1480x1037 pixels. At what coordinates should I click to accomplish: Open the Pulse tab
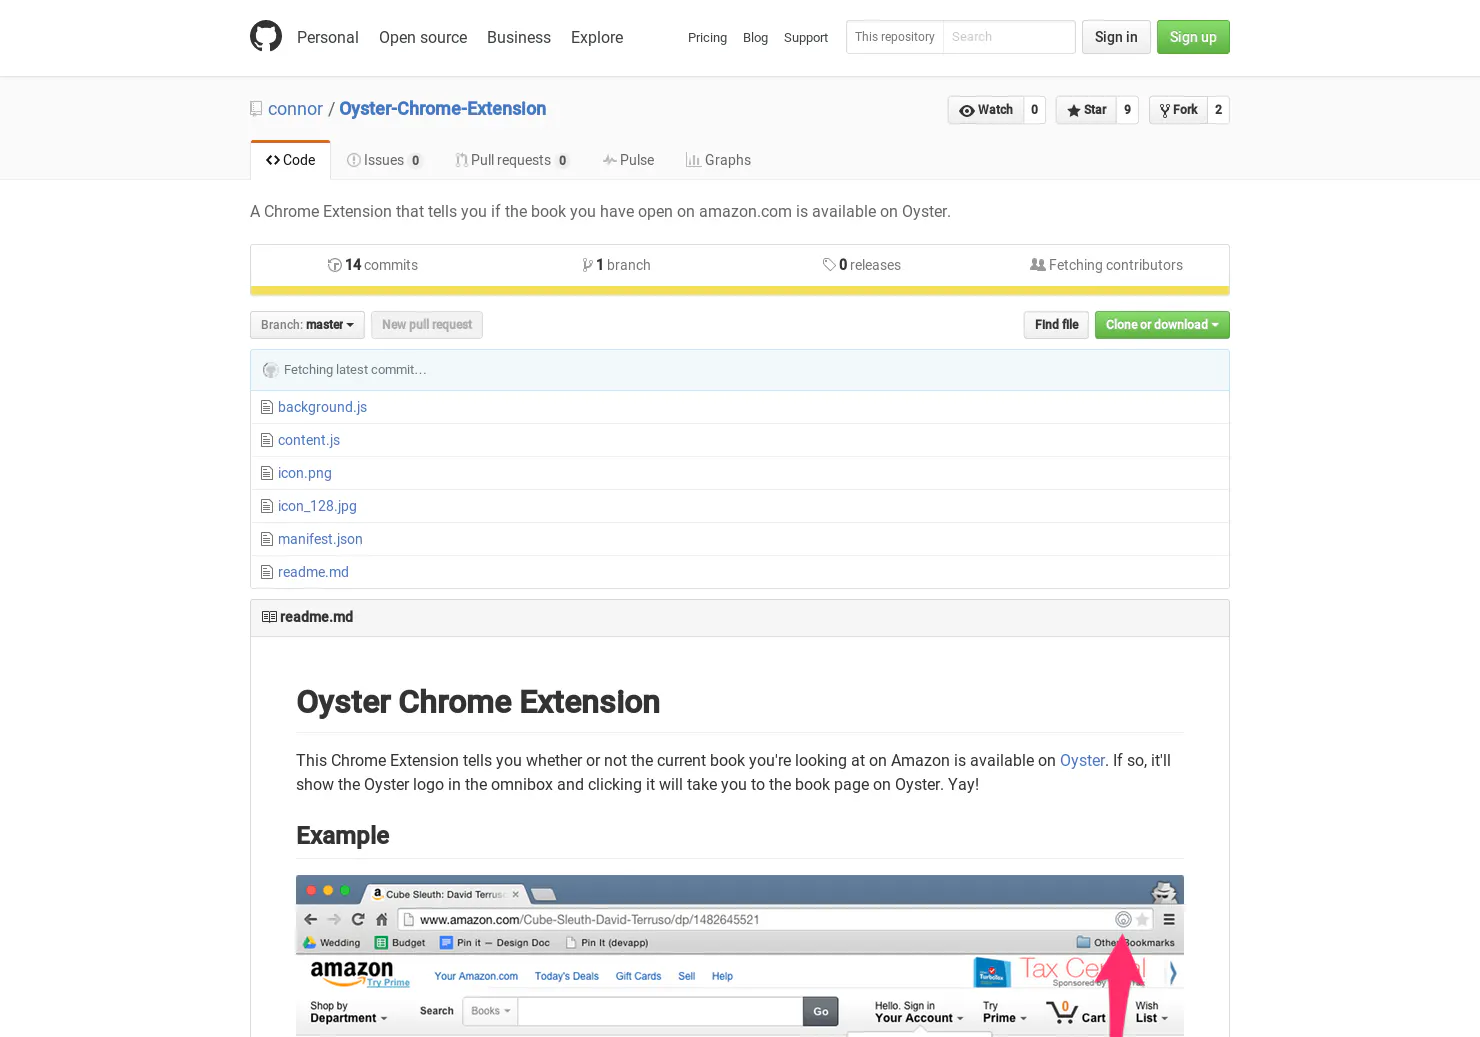click(x=628, y=160)
